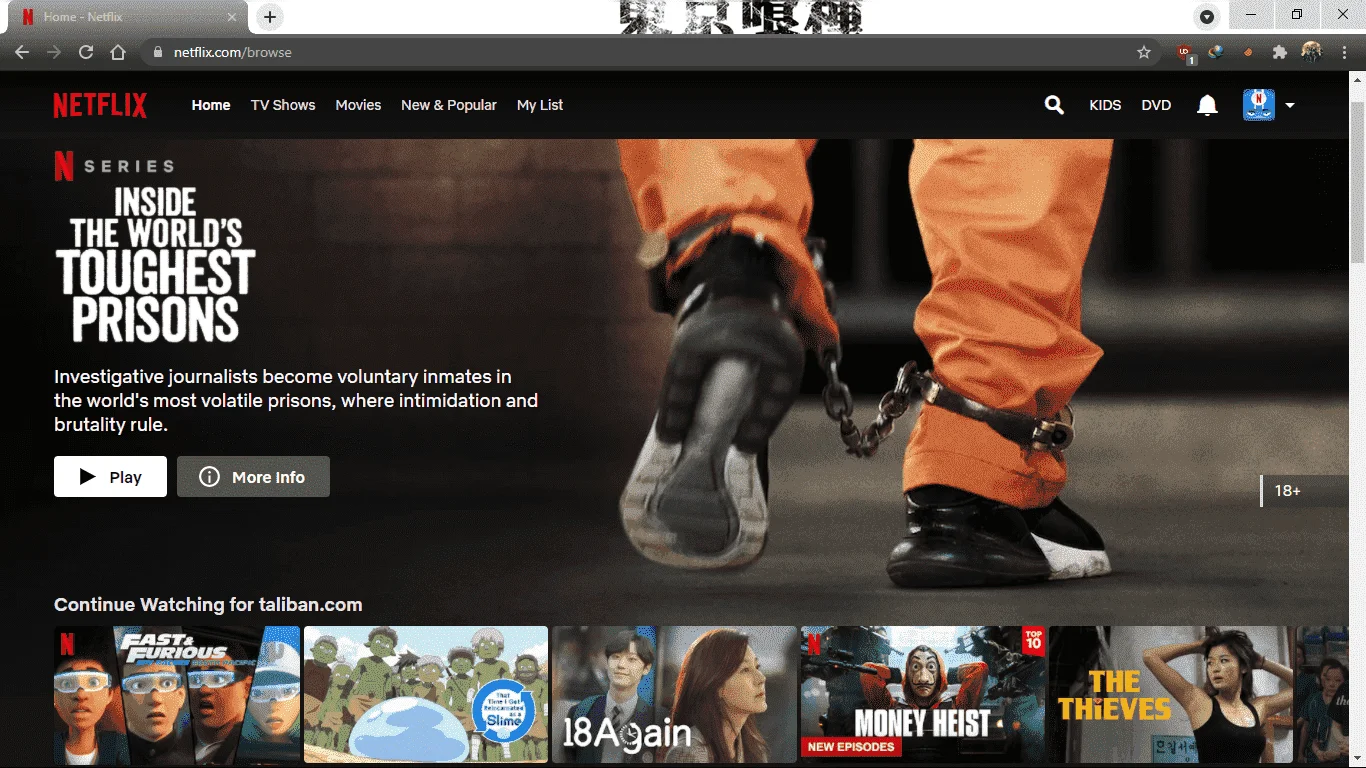The height and width of the screenshot is (768, 1366).
Task: Click the More Info button
Action: [x=253, y=477]
